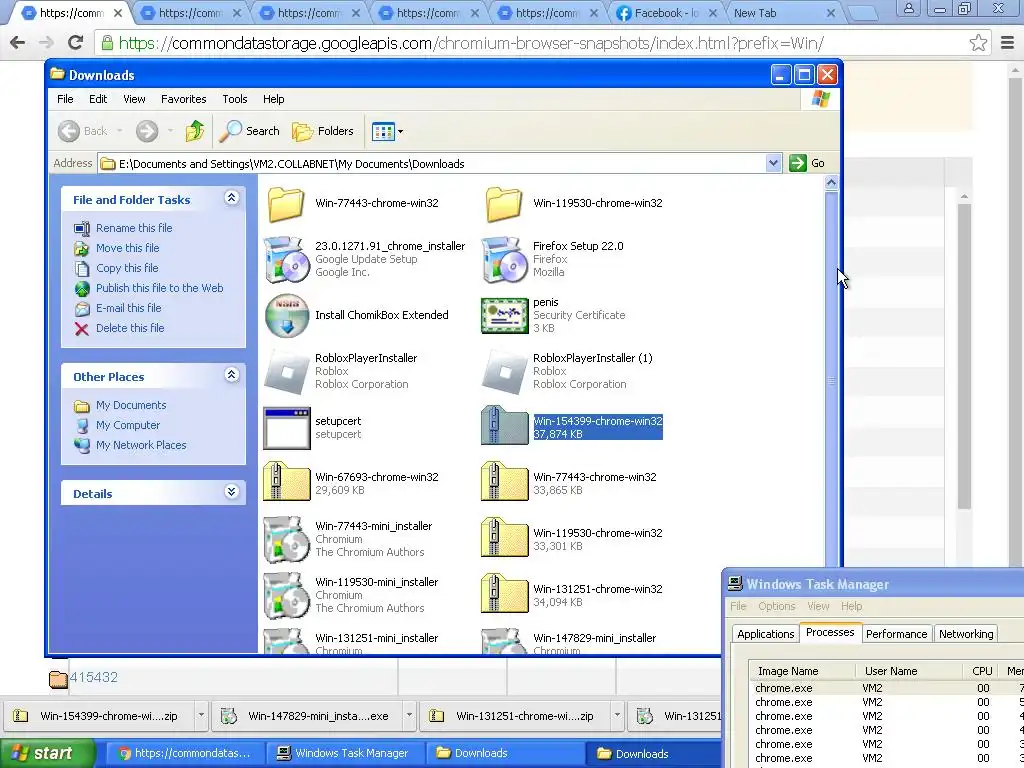Click My Computer icon in Other Places
The height and width of the screenshot is (768, 1024).
[x=82, y=426]
